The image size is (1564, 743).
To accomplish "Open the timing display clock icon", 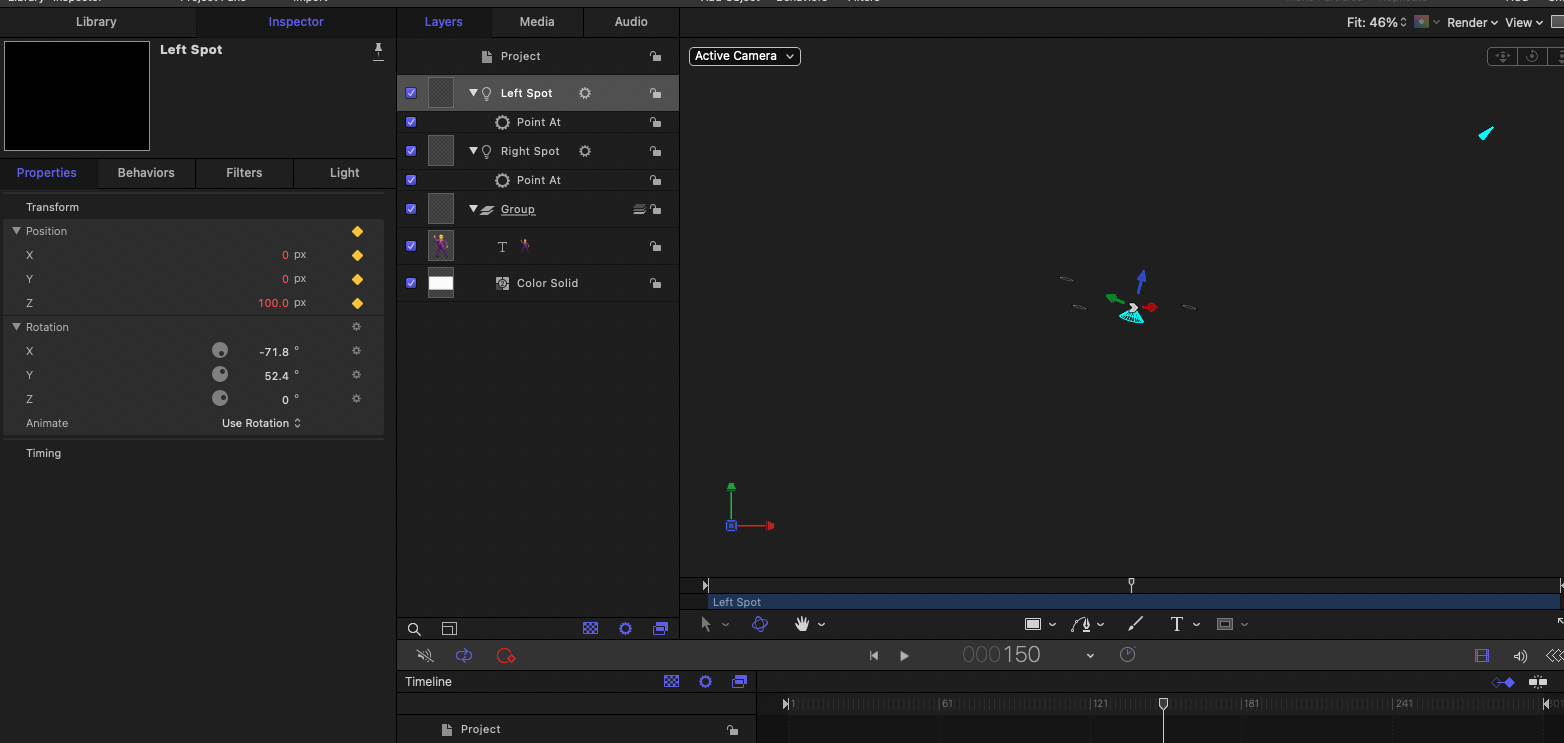I will (x=1128, y=655).
